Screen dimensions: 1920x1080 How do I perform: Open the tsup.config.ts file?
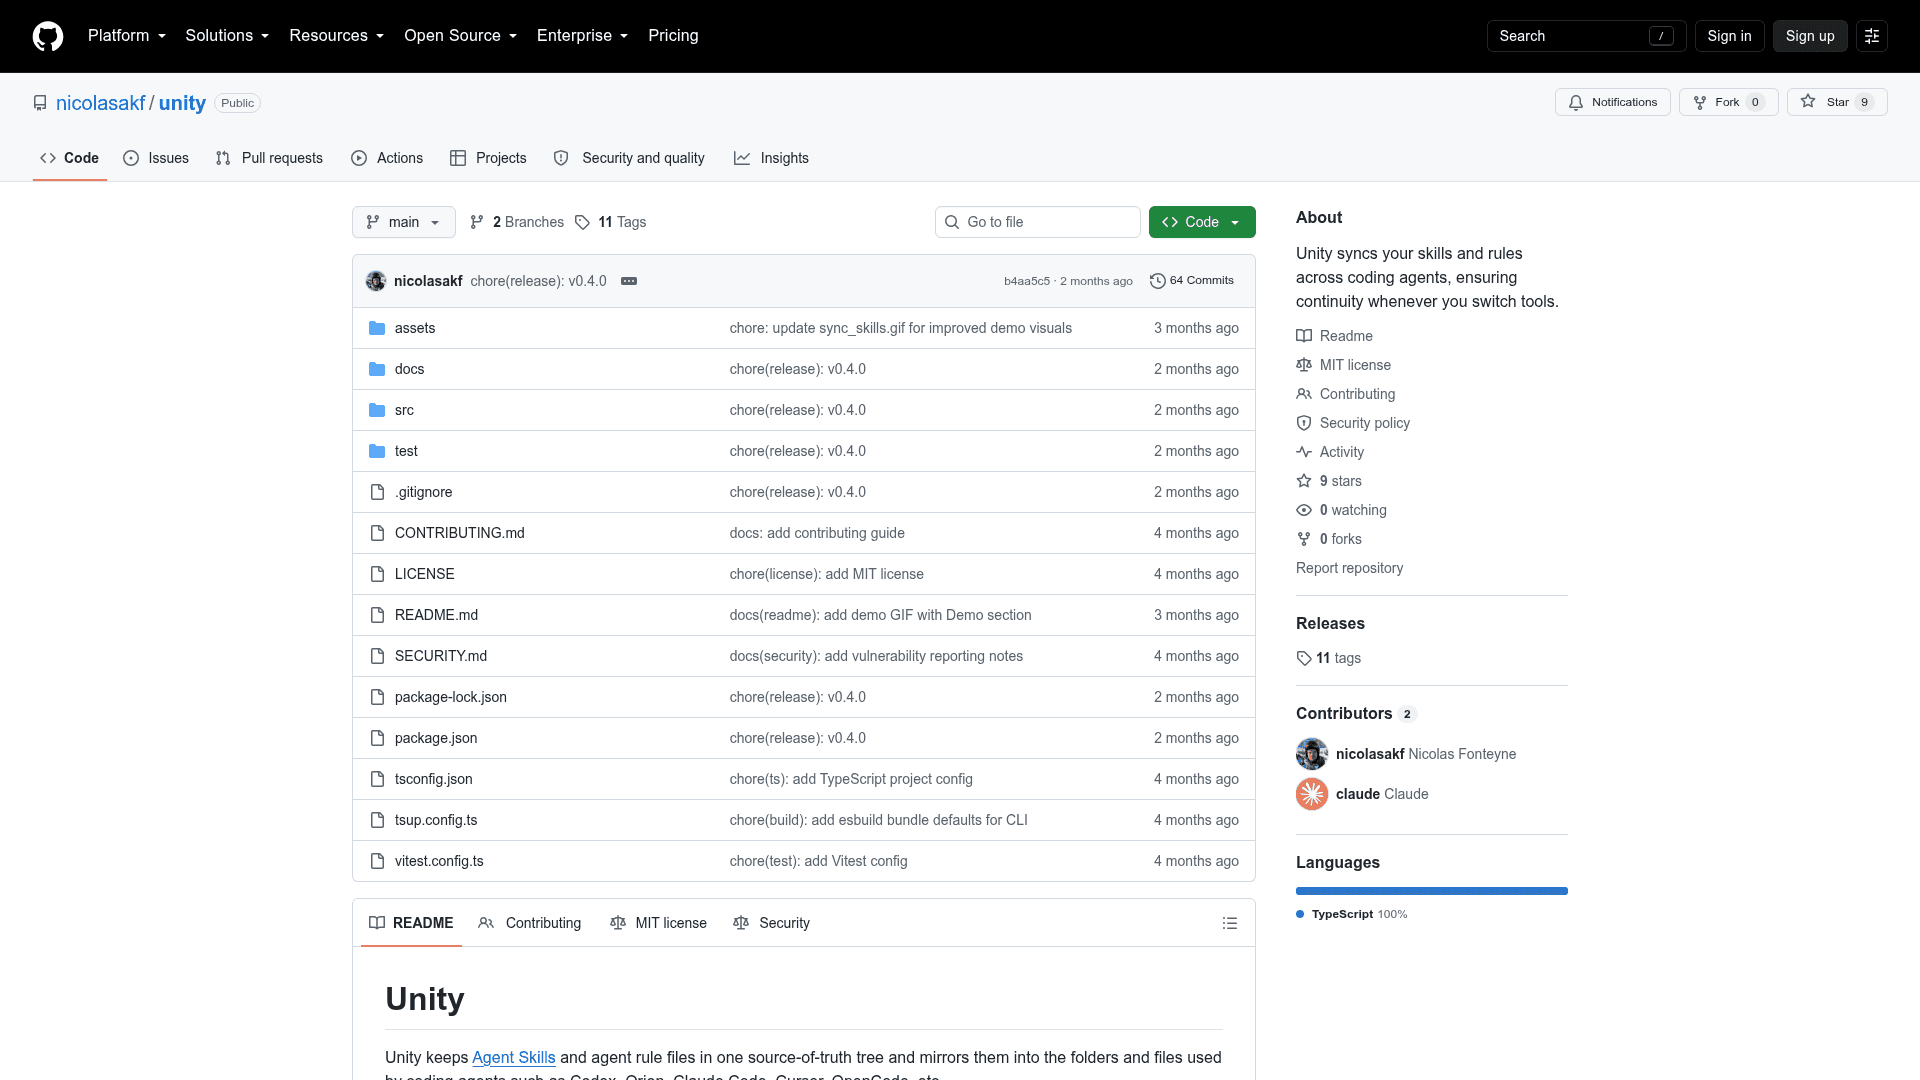436,820
